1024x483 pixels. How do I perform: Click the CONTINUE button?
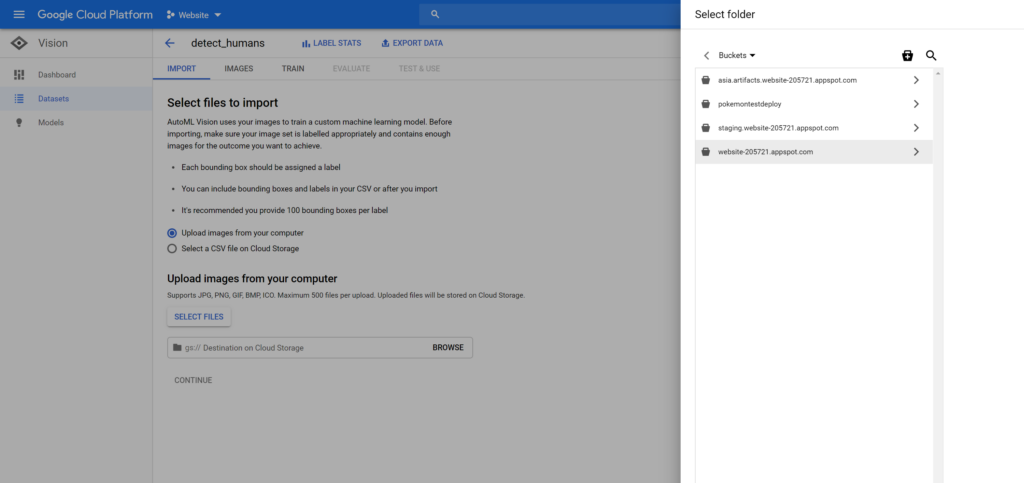coord(193,380)
